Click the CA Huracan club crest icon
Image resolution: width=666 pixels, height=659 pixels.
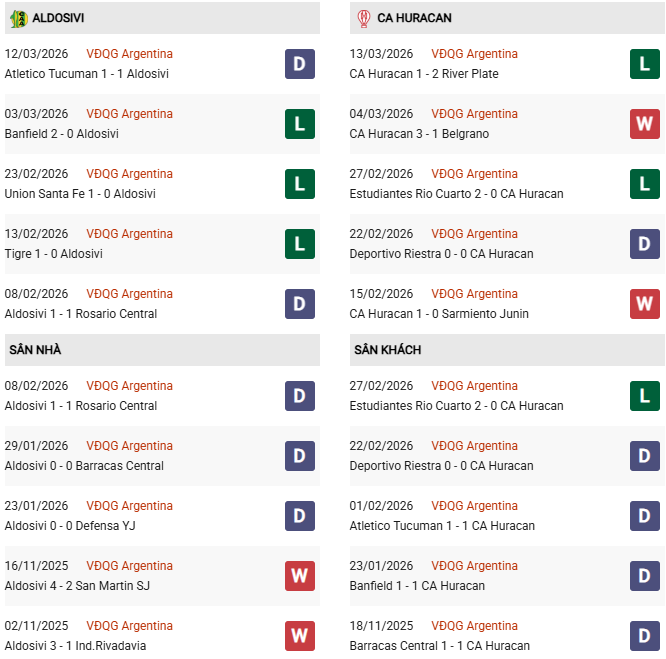tap(363, 18)
